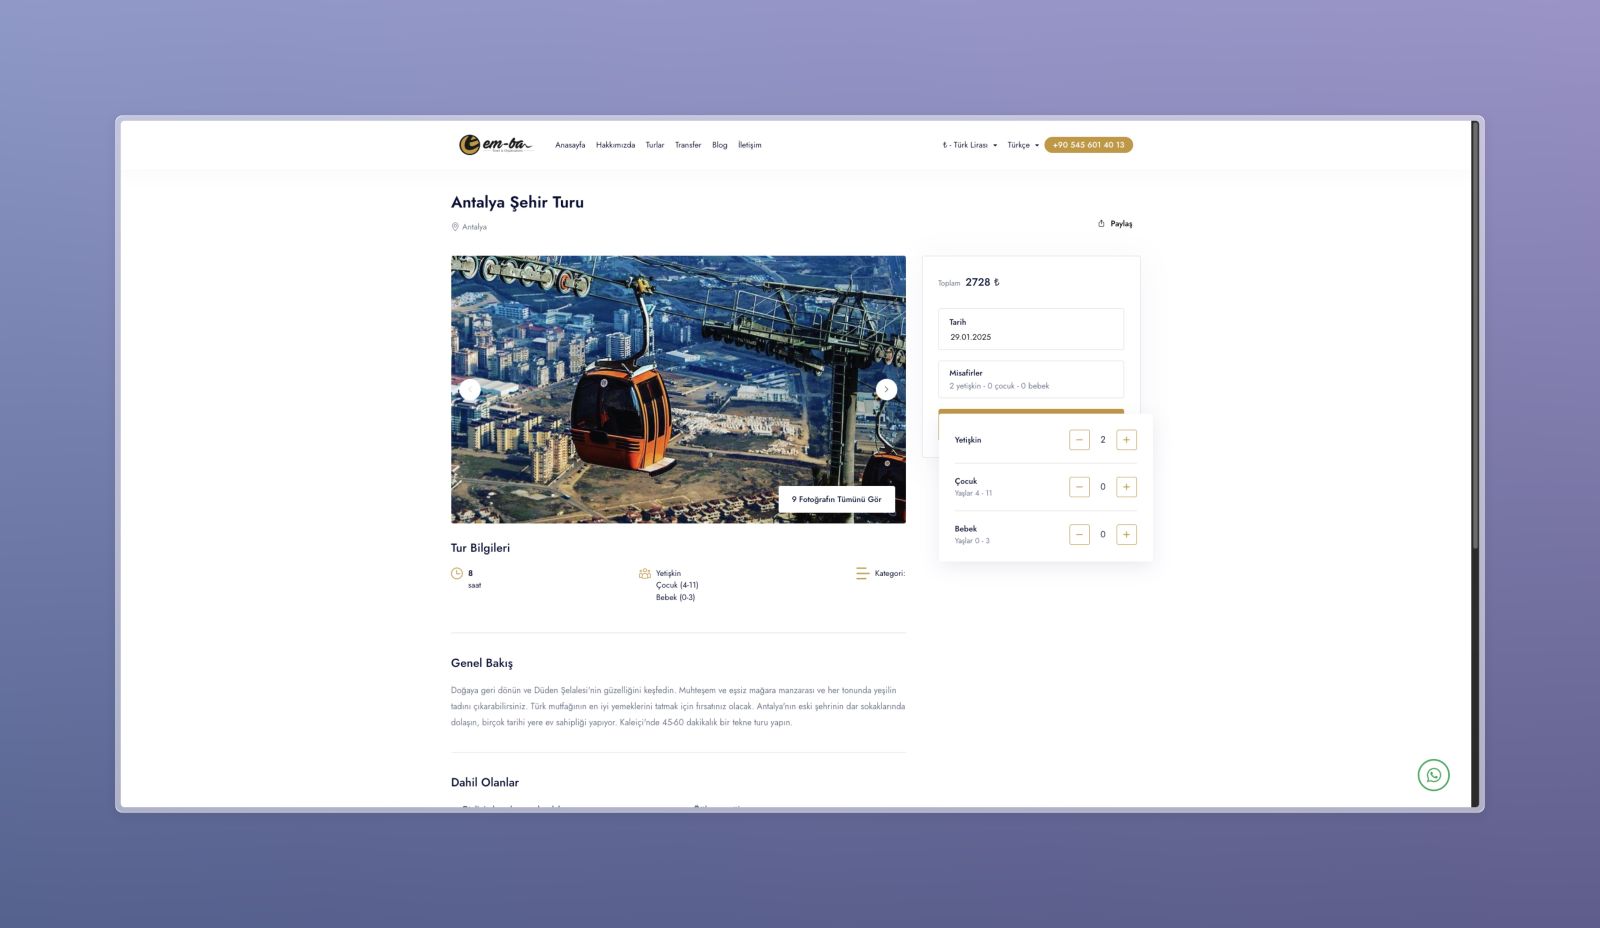
Task: Reduce Bebek count with minus button
Action: [x=1079, y=535]
